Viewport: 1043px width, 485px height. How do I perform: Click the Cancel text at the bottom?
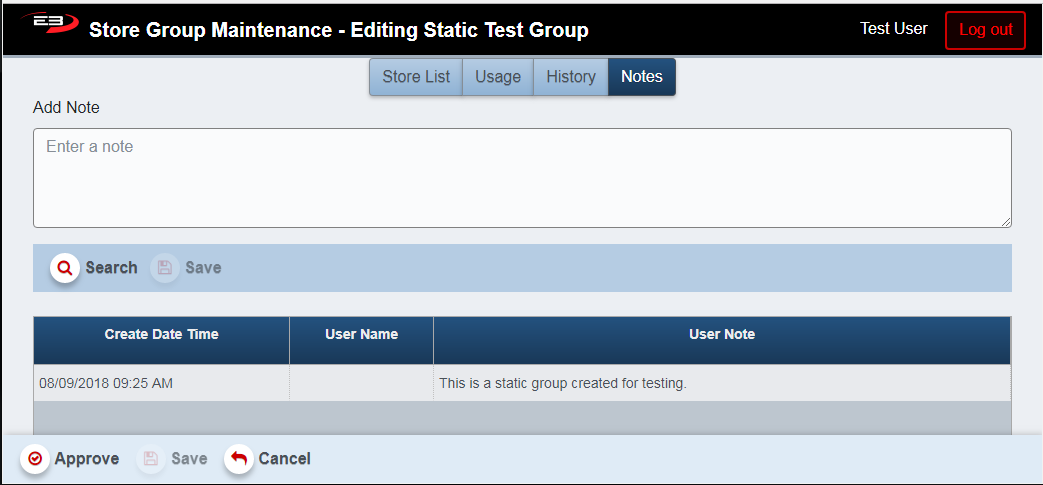click(285, 459)
